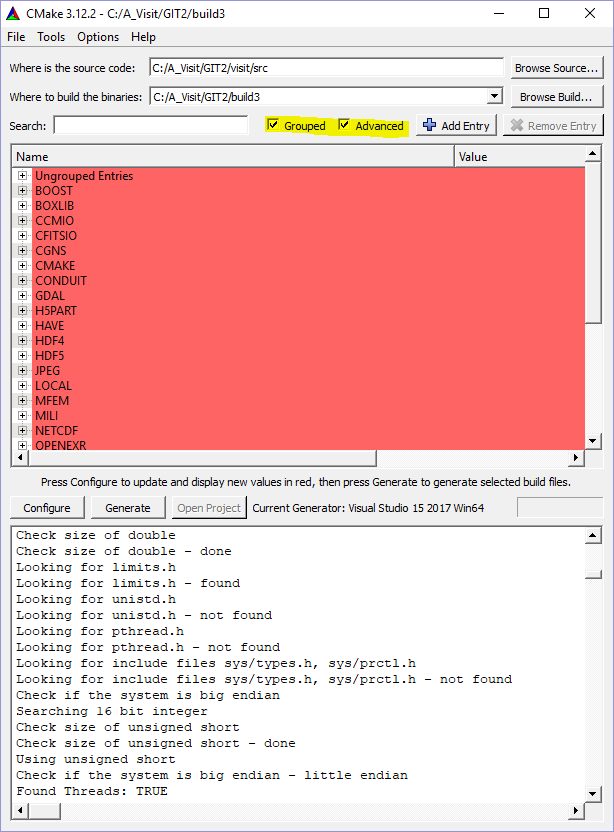Expand the LOCAL group
The height and width of the screenshot is (832, 614).
point(22,385)
